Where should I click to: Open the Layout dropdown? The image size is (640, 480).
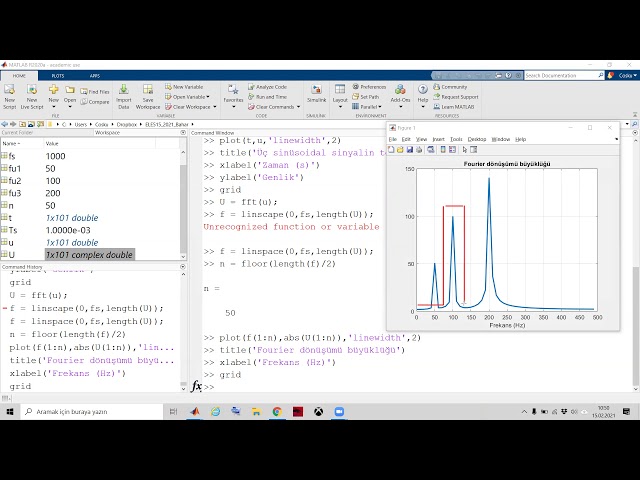[x=340, y=96]
